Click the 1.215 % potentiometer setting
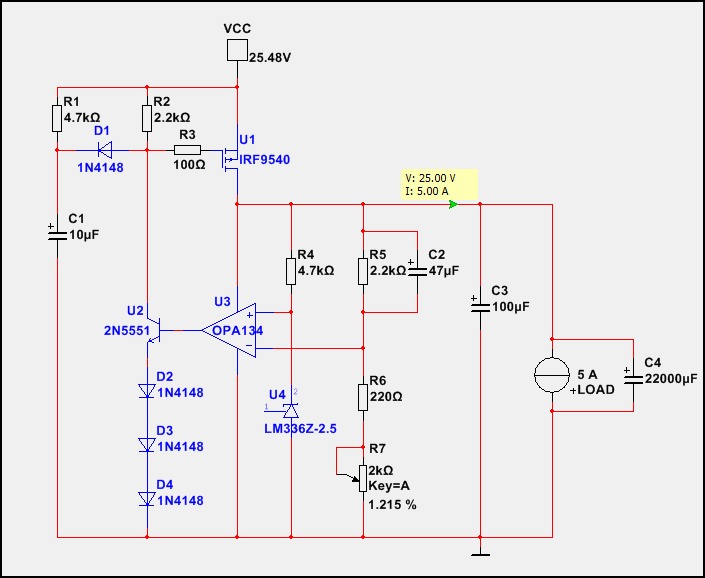The height and width of the screenshot is (578, 705). [x=393, y=505]
